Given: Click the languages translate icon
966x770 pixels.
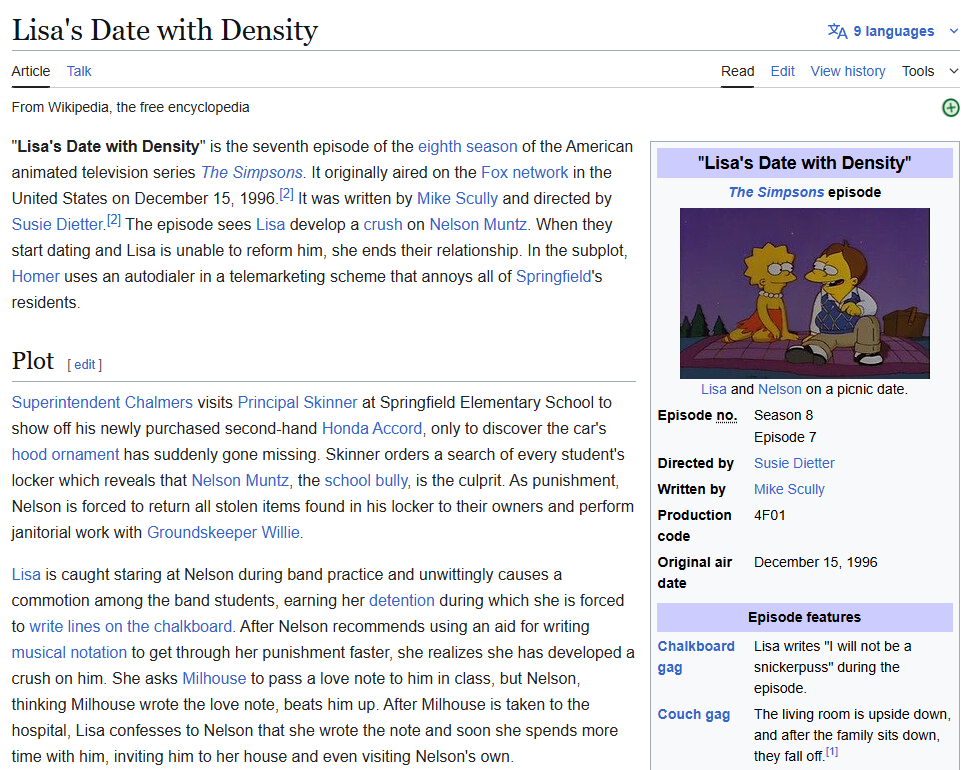Looking at the screenshot, I should pyautogui.click(x=837, y=31).
